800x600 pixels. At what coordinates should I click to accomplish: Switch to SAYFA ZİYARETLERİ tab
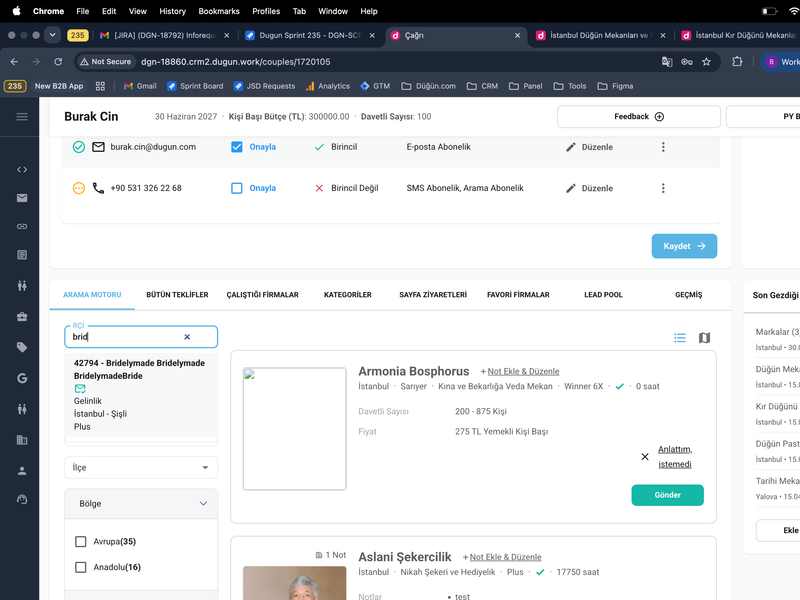tap(433, 295)
